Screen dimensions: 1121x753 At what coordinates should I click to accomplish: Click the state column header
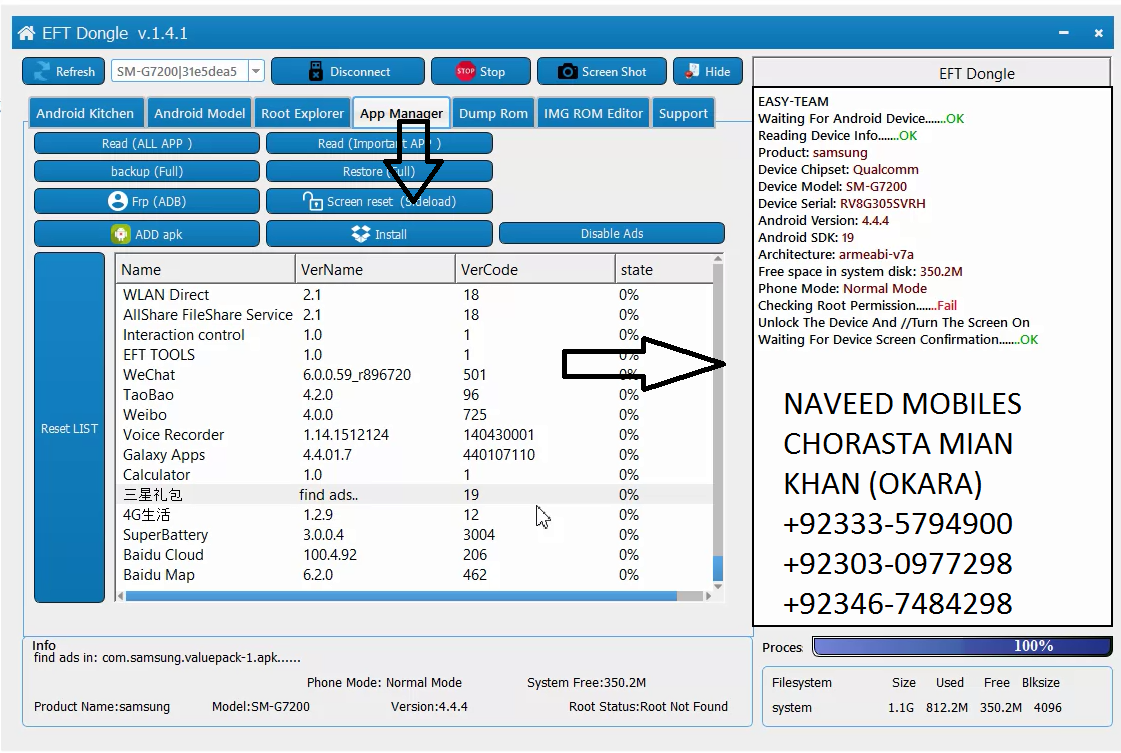pyautogui.click(x=664, y=270)
